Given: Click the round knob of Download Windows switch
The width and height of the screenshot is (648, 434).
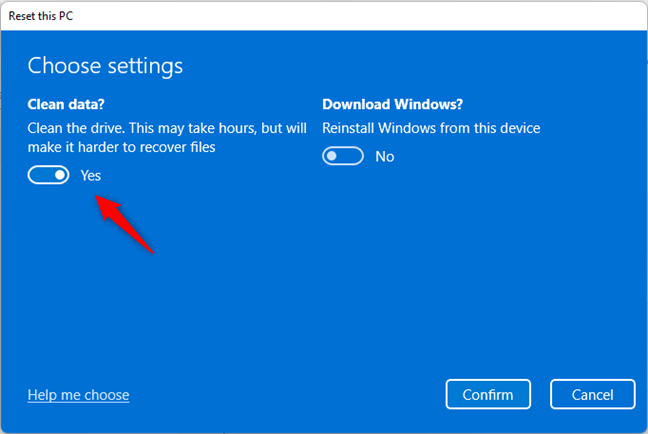Looking at the screenshot, I should point(332,156).
